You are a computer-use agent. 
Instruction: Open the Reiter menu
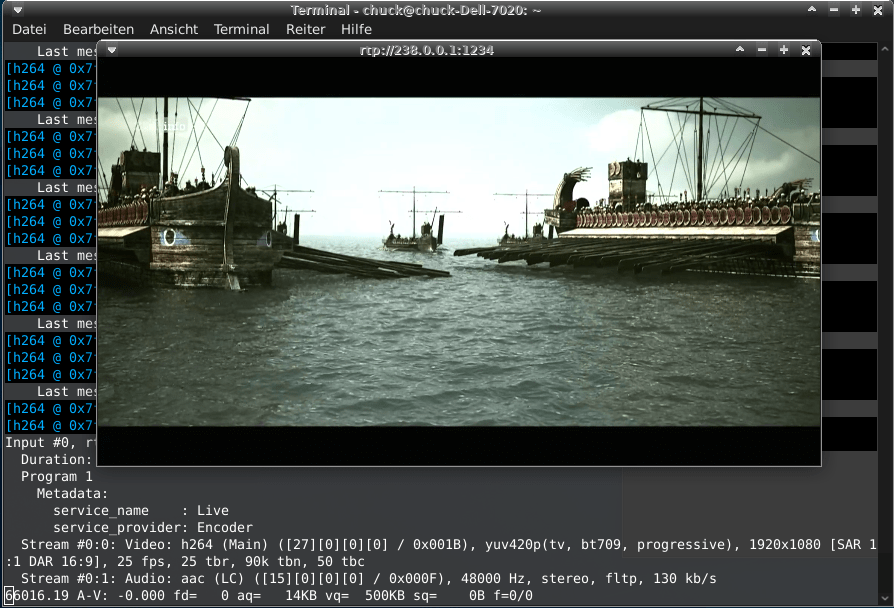coord(306,29)
